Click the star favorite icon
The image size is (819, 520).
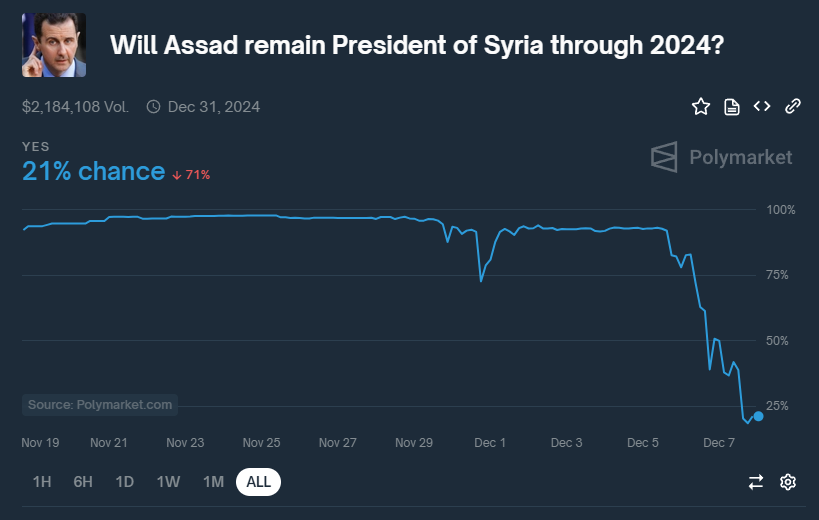point(700,106)
